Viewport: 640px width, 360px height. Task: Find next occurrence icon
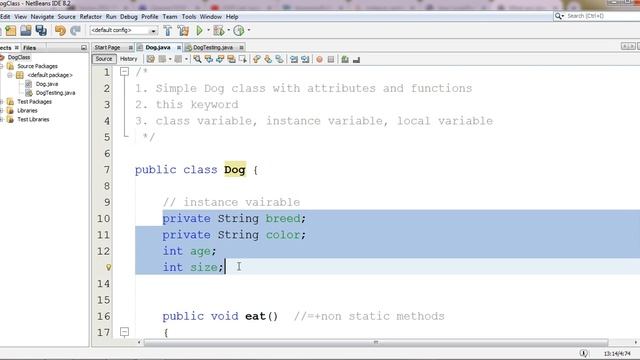[220, 59]
